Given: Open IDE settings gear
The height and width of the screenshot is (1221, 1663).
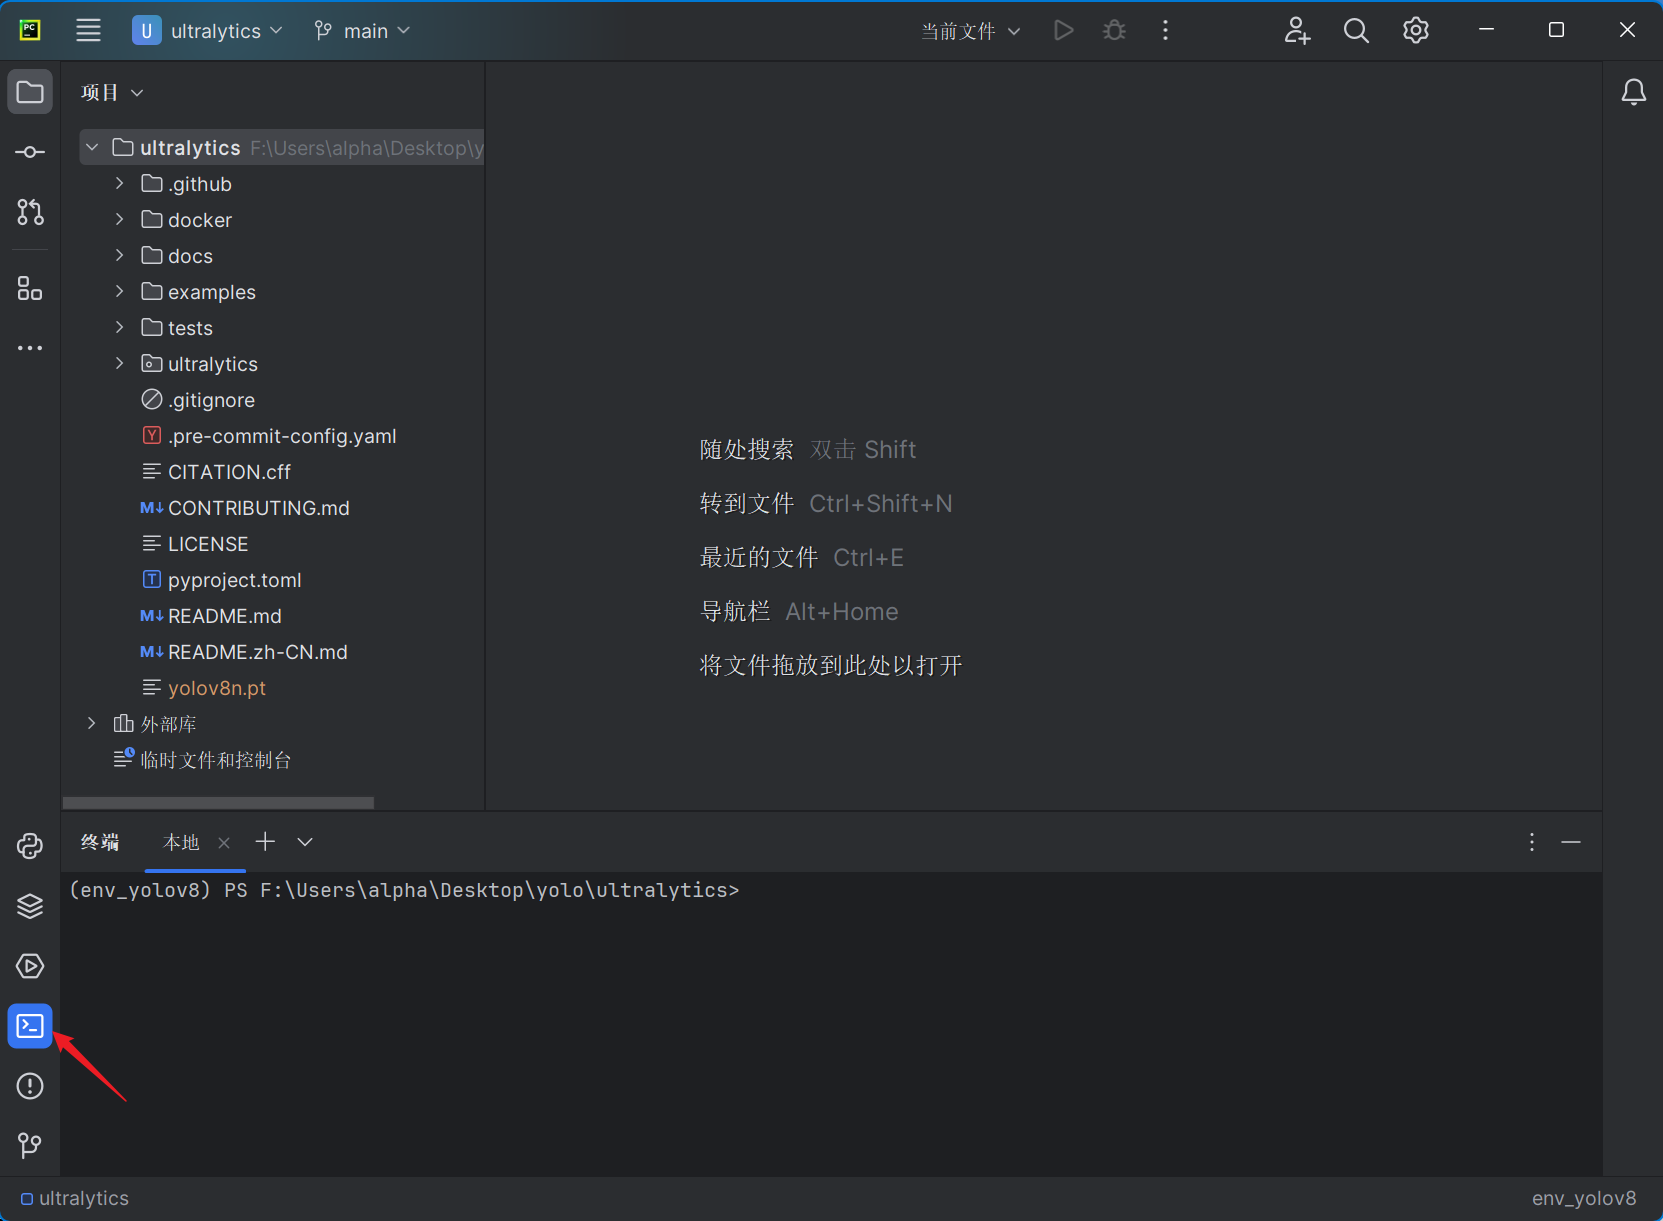Looking at the screenshot, I should coord(1416,30).
